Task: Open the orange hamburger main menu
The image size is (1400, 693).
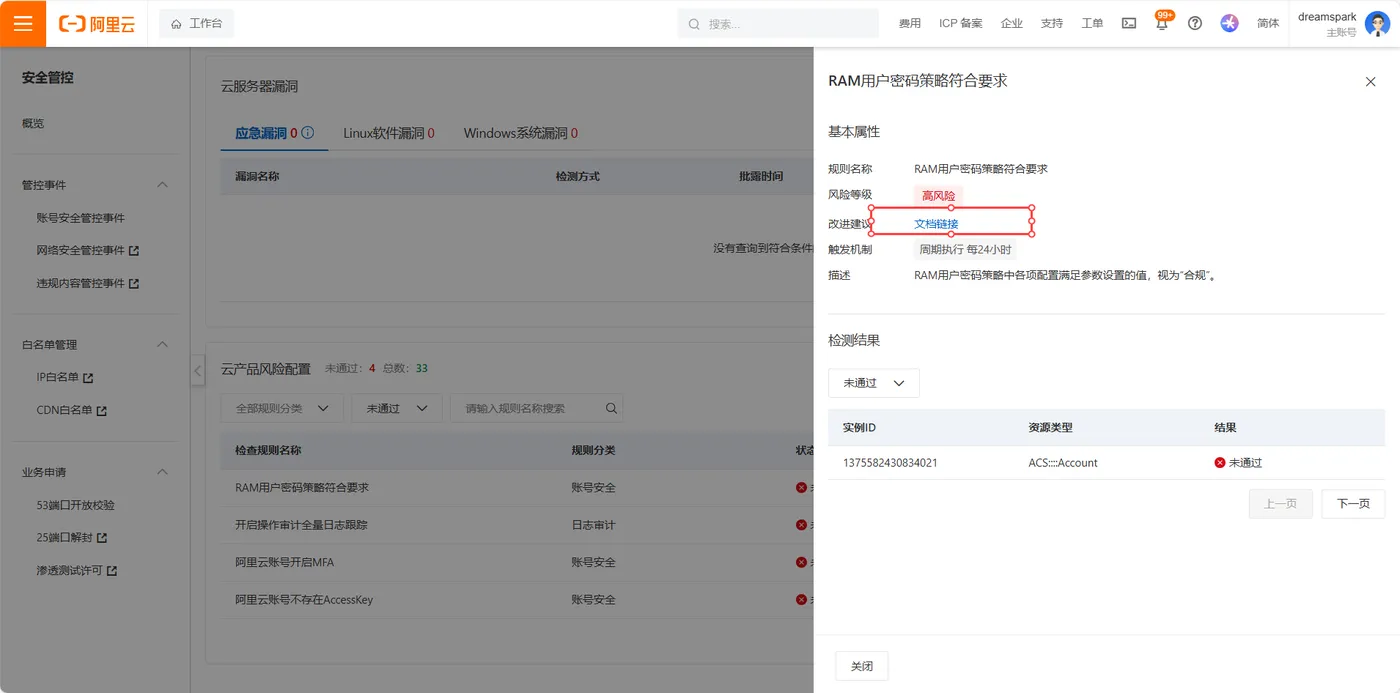Action: [x=23, y=23]
